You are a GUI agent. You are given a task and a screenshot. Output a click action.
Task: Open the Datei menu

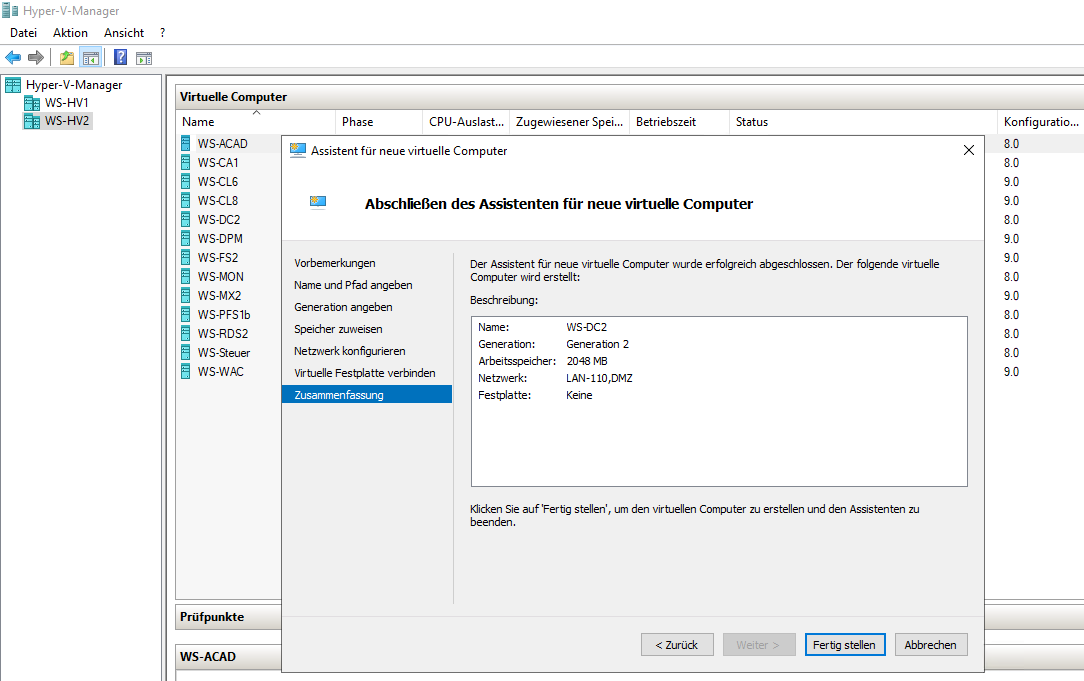click(24, 32)
